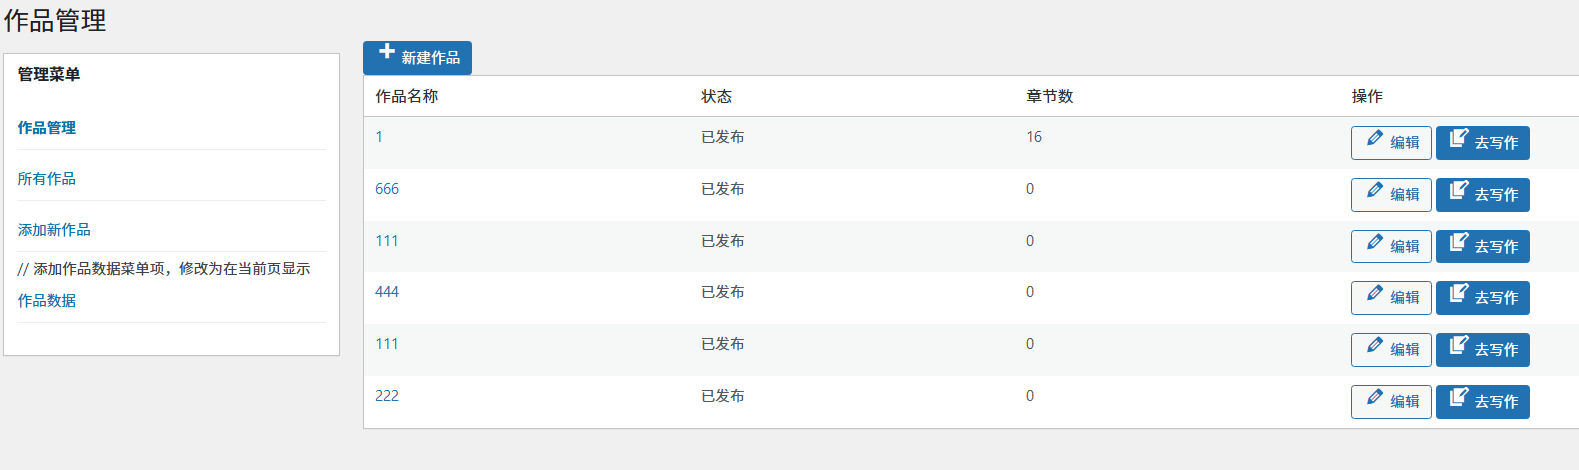Viewport: 1579px width, 470px height.
Task: Select 所有作品 from the management menu
Action: [x=47, y=179]
